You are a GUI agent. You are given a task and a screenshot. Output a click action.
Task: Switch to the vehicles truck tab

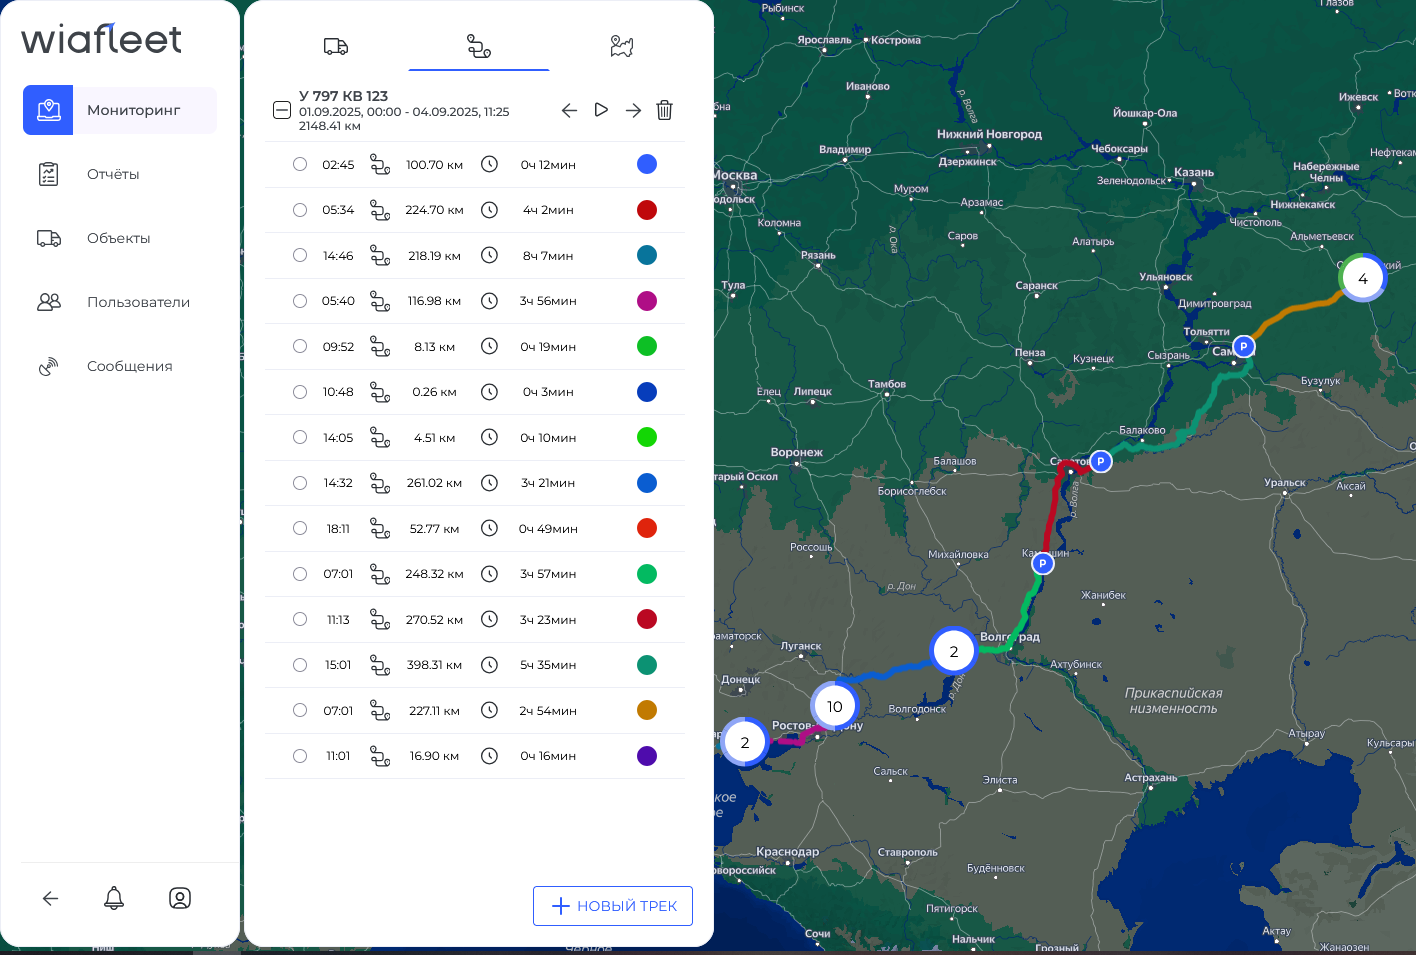[336, 46]
